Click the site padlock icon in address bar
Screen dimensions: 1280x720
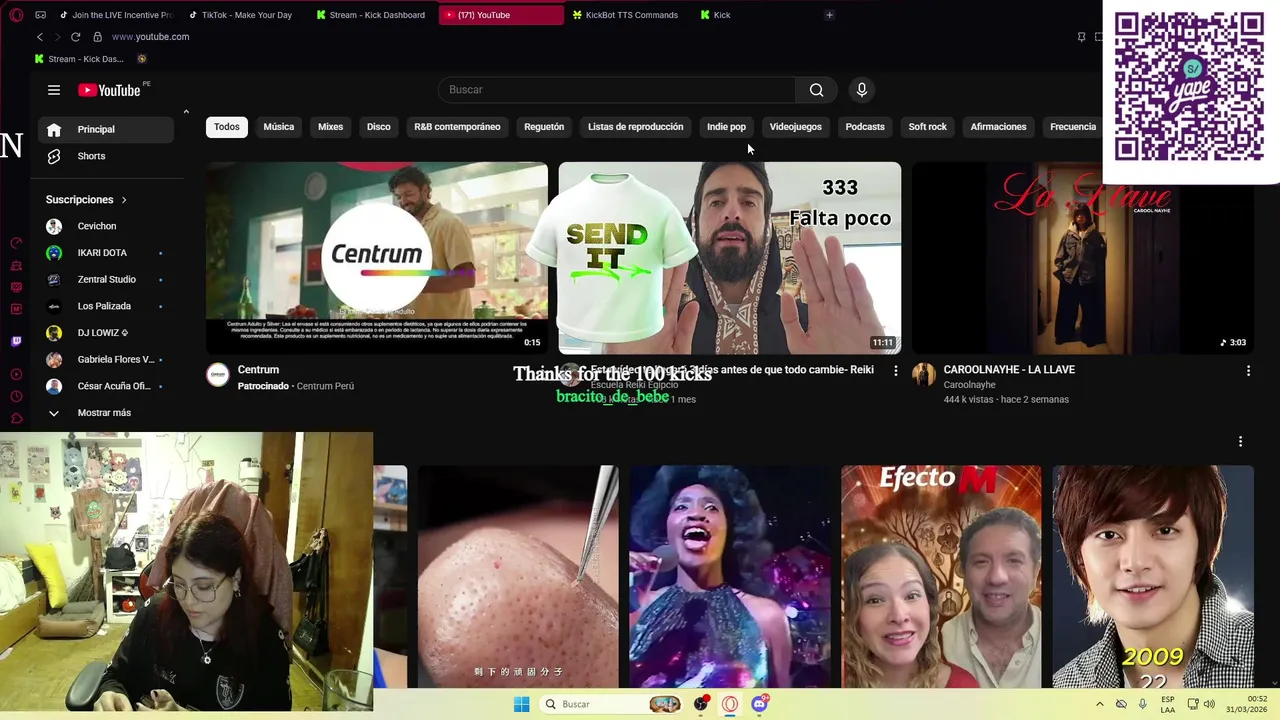[97, 37]
